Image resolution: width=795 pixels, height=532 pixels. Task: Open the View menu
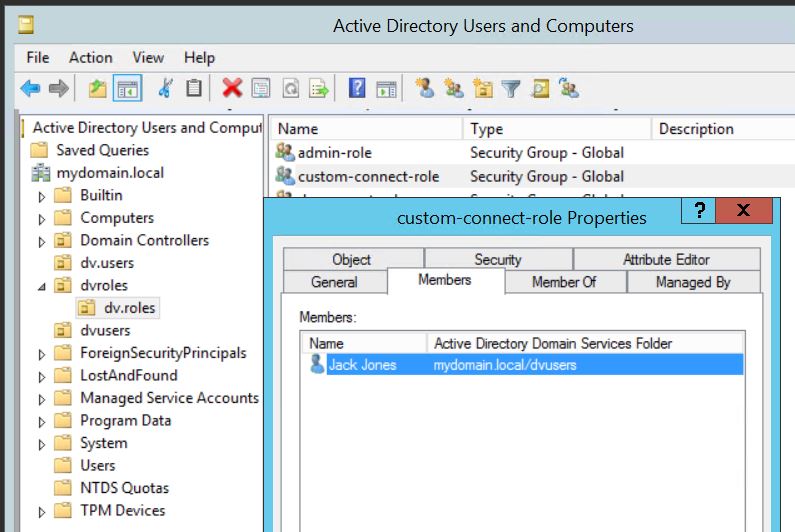(x=148, y=58)
